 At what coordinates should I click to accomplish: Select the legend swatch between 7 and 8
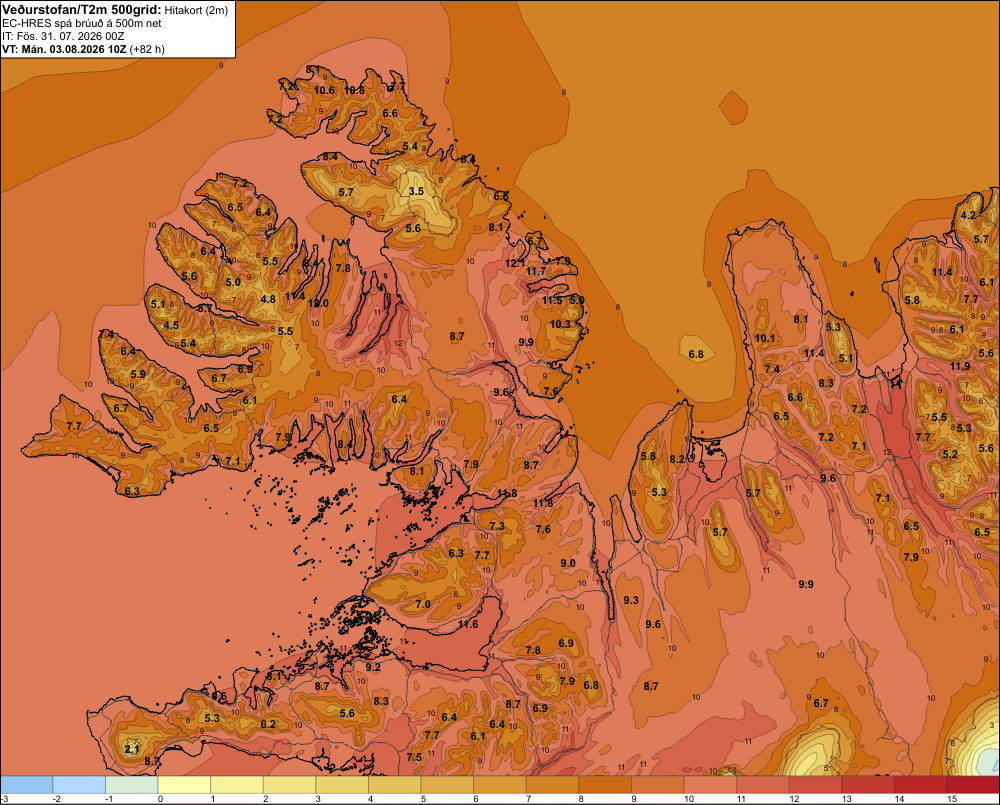coord(552,785)
